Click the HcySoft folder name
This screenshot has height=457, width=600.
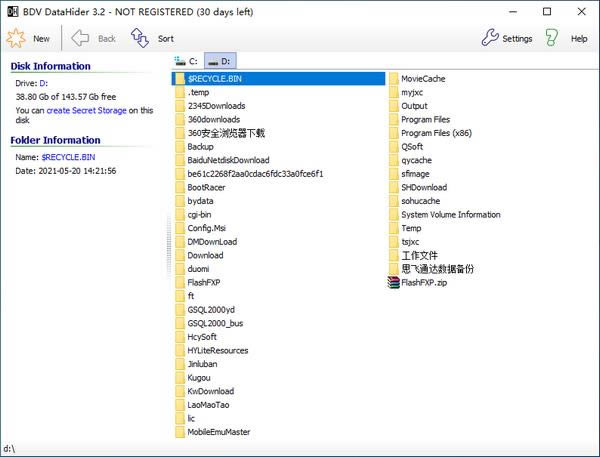click(x=202, y=337)
